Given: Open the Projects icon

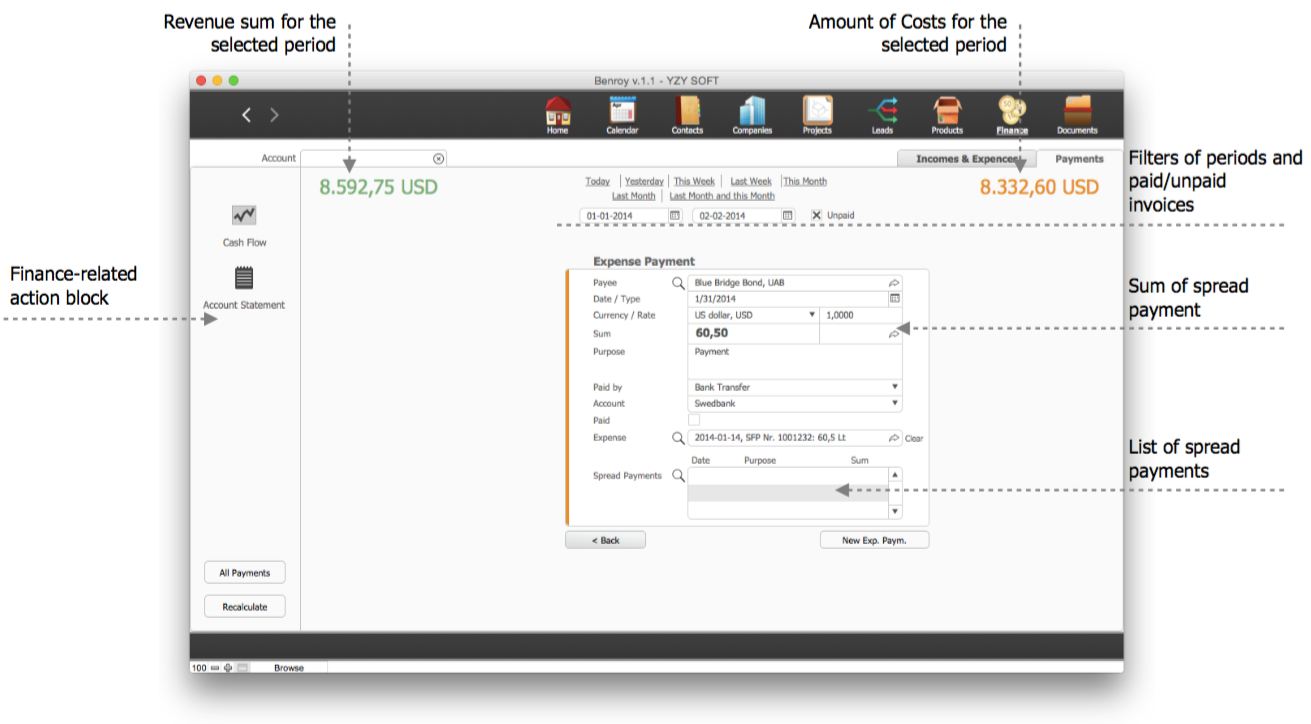Looking at the screenshot, I should click(817, 112).
